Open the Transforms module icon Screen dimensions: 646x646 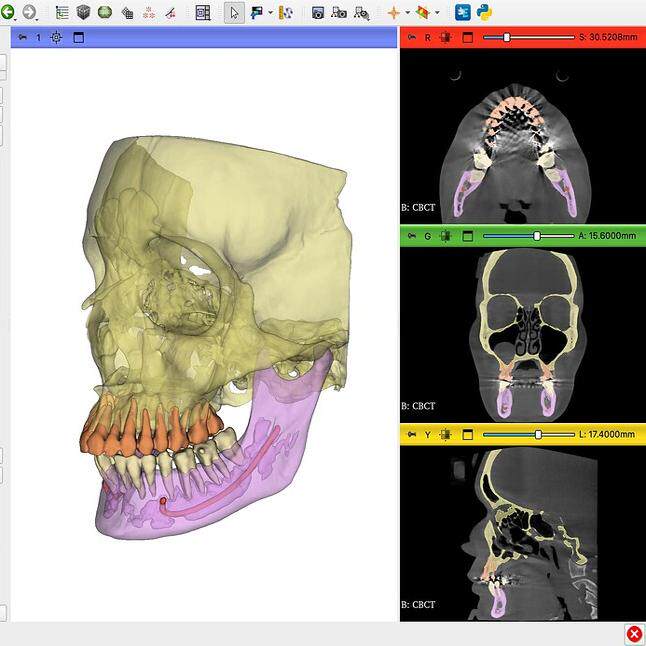click(x=127, y=13)
